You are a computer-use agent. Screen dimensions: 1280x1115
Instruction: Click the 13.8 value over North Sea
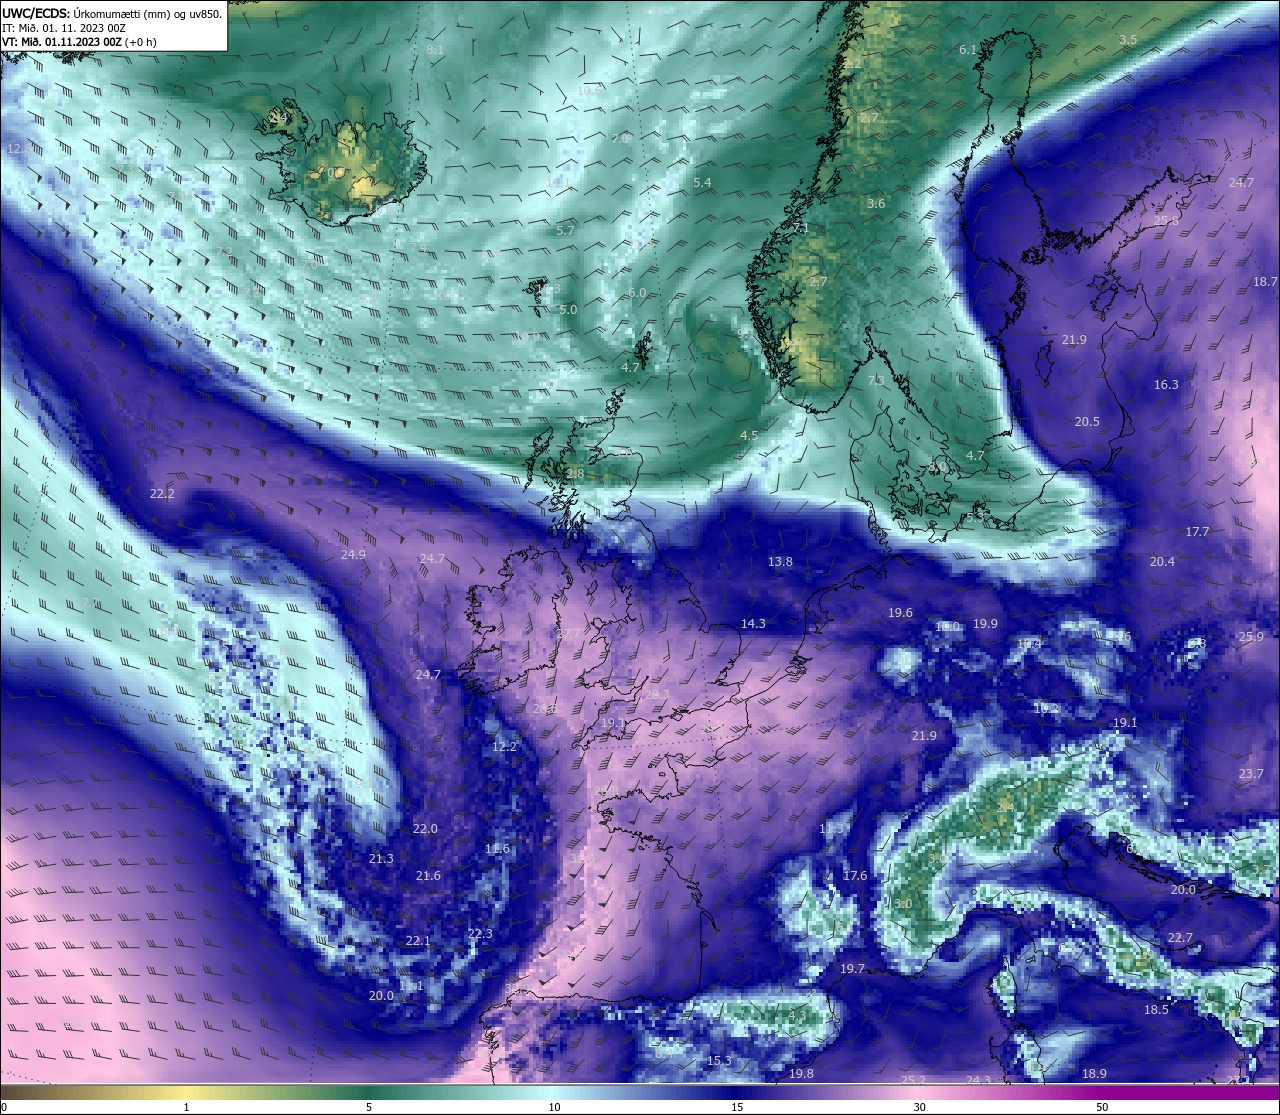pyautogui.click(x=780, y=562)
